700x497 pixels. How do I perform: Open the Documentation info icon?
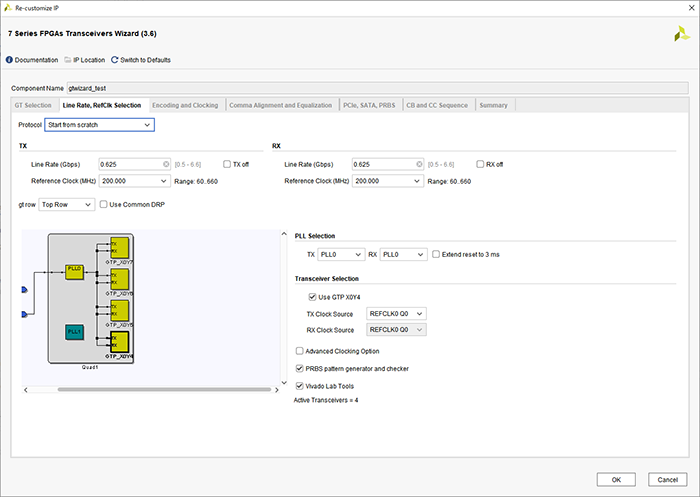tap(9, 60)
